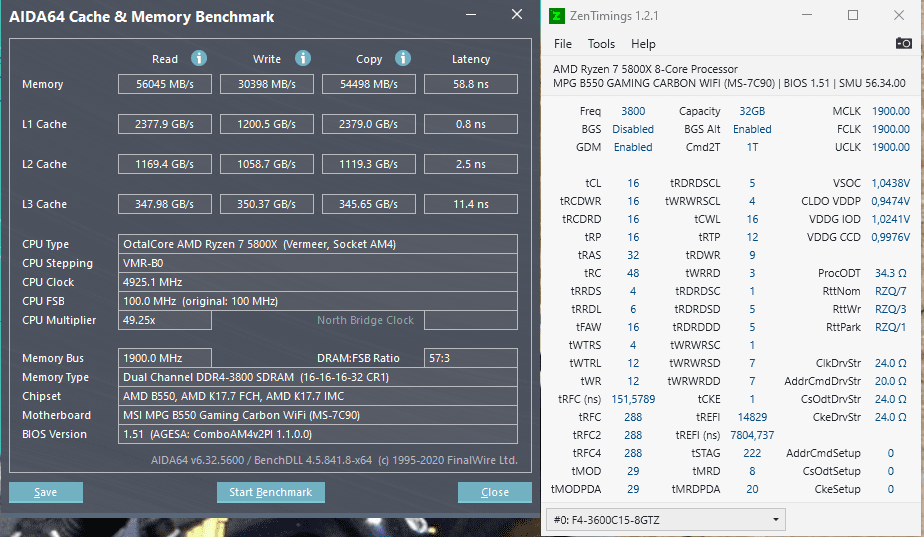Screen dimensions: 924x537
Task: Click the L2 Cache Read value 1169.4 GB/s
Action: pos(164,164)
